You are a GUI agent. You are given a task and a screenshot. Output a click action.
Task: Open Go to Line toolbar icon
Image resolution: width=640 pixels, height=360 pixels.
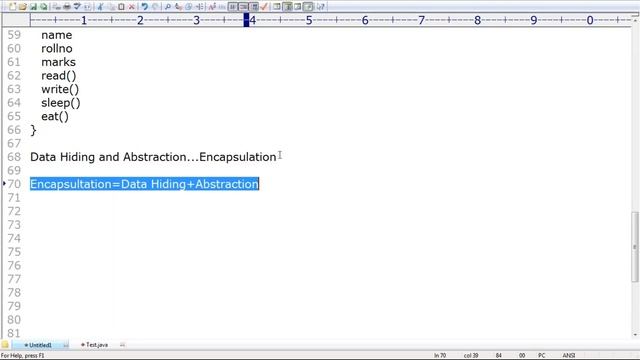(199, 7)
